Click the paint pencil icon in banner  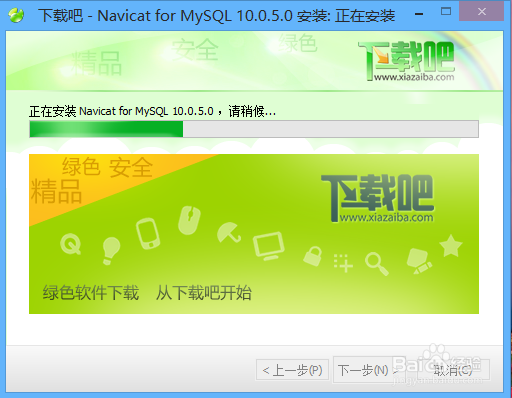(419, 261)
